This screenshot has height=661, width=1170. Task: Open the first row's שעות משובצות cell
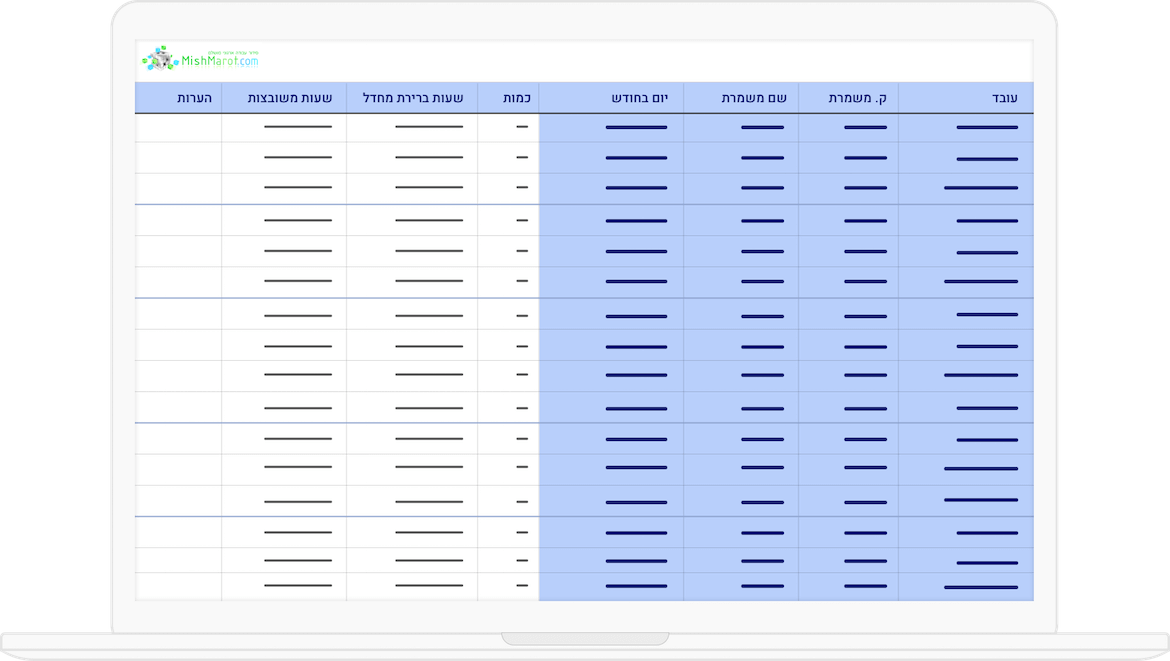tap(284, 128)
